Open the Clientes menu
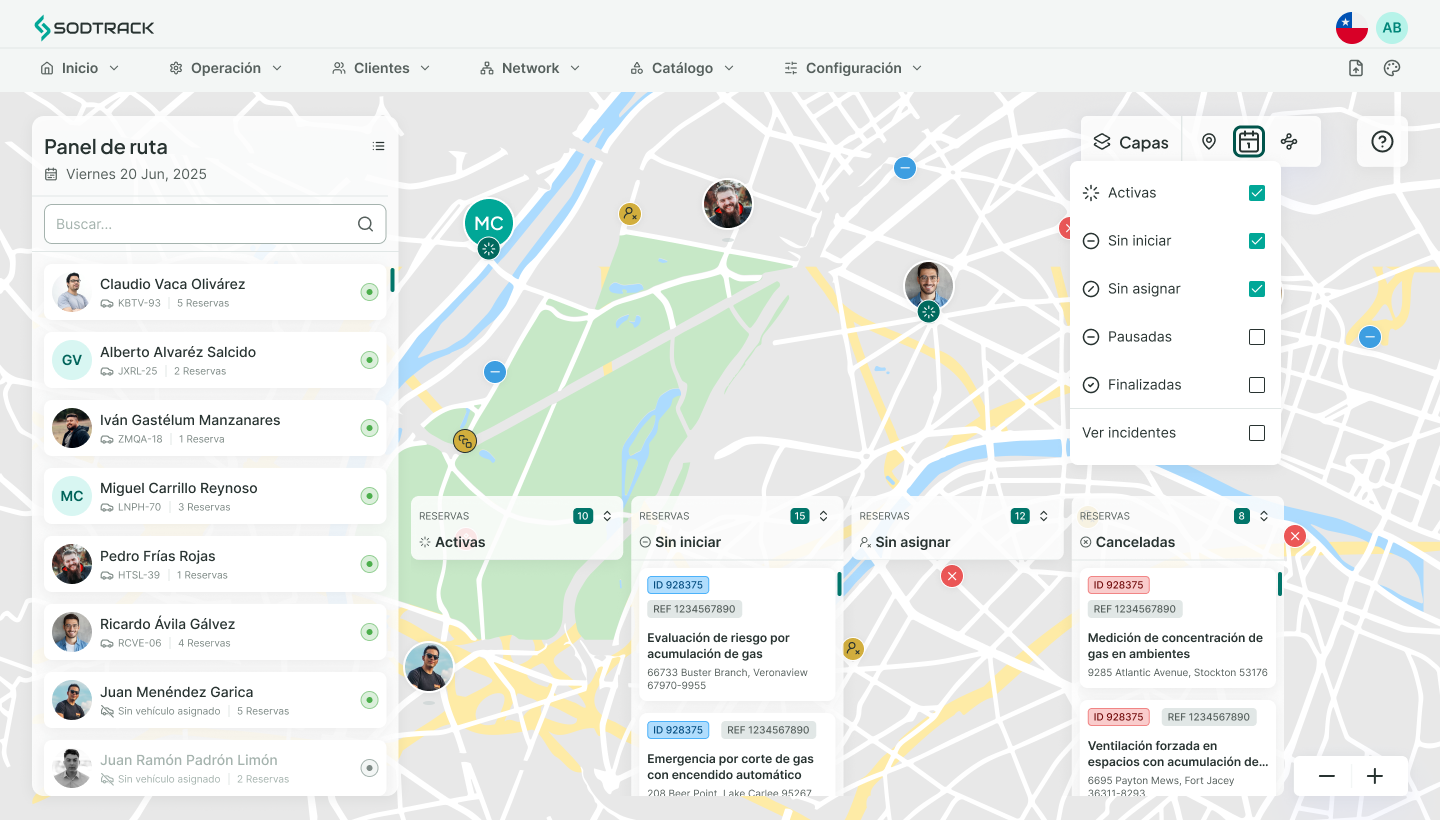The width and height of the screenshot is (1440, 820). coord(381,67)
